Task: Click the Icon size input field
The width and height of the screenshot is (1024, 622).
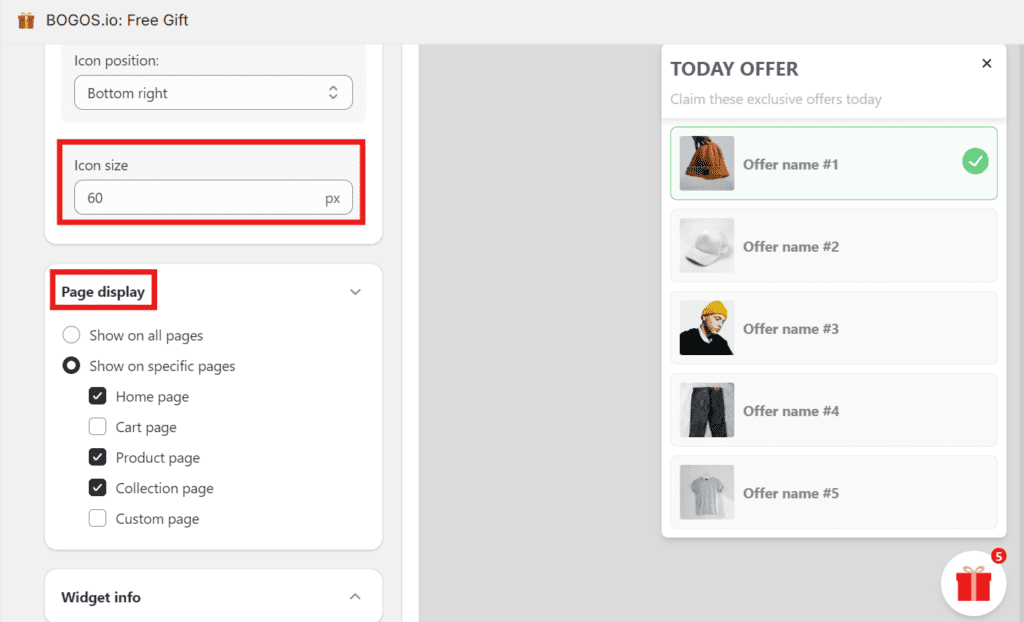Action: (x=200, y=198)
